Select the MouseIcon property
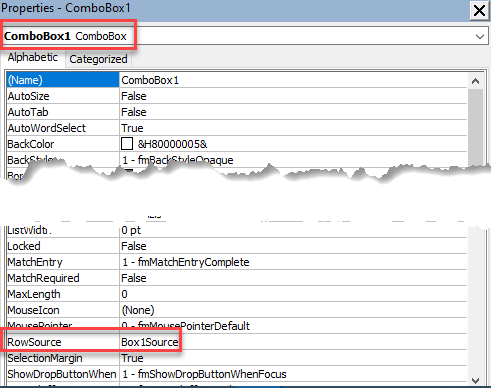This screenshot has height=388, width=491. (x=63, y=310)
